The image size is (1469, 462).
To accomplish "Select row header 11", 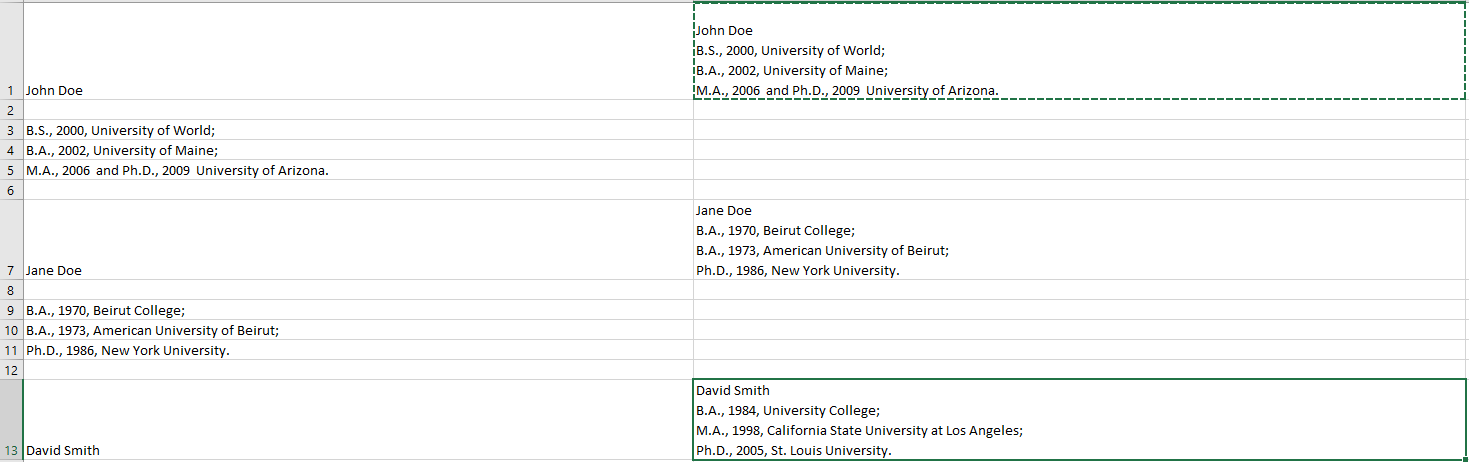I will (x=11, y=350).
